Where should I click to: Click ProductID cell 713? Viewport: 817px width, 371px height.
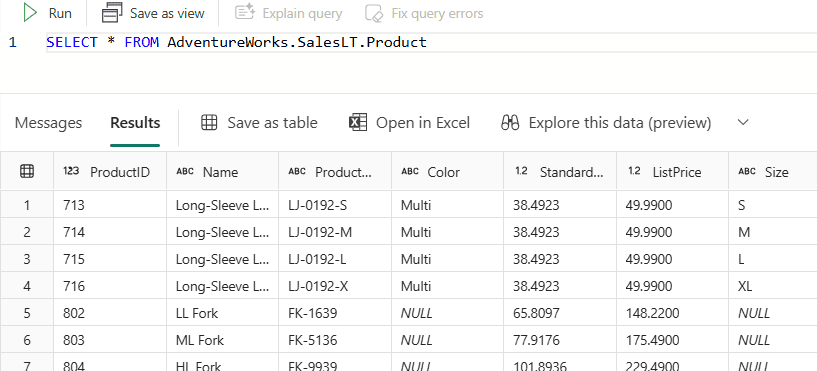tap(110, 205)
